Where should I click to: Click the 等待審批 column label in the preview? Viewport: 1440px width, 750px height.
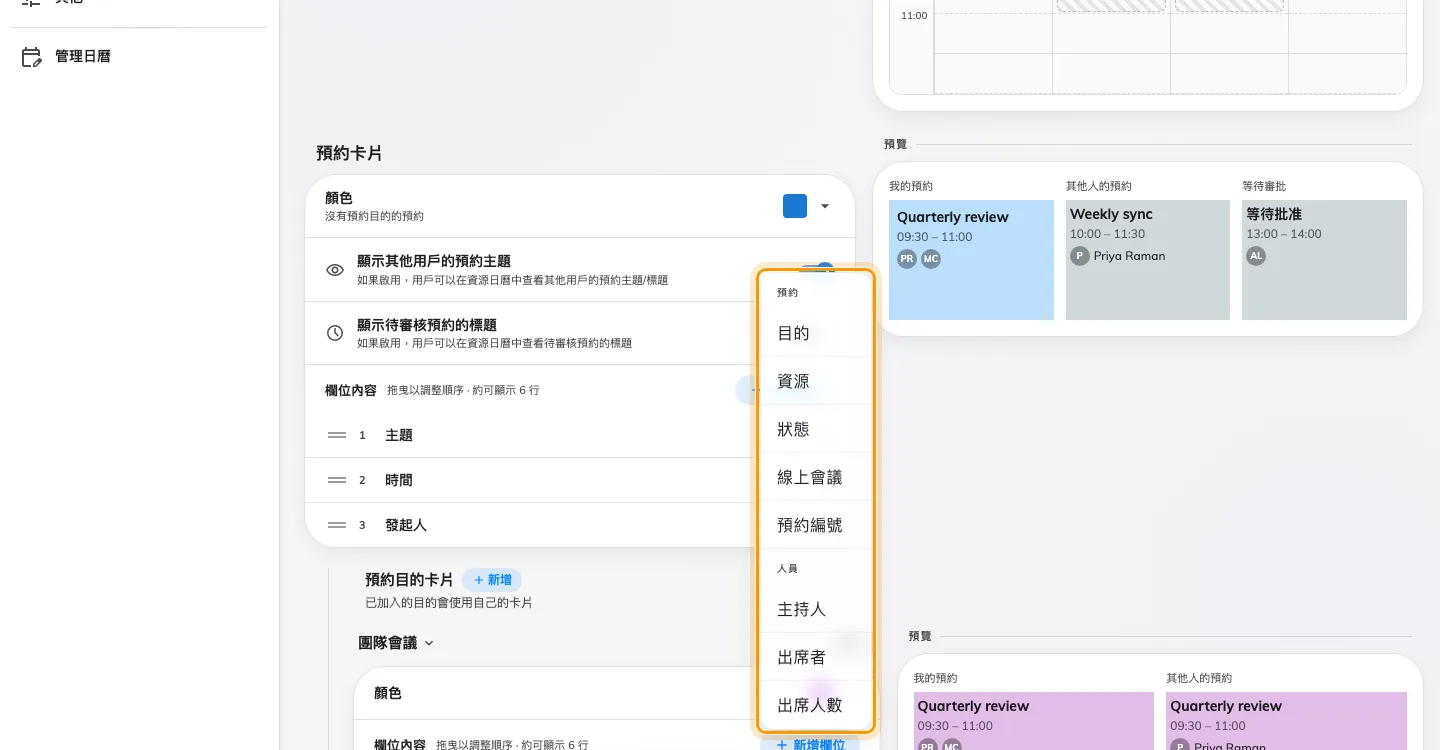click(x=1264, y=186)
